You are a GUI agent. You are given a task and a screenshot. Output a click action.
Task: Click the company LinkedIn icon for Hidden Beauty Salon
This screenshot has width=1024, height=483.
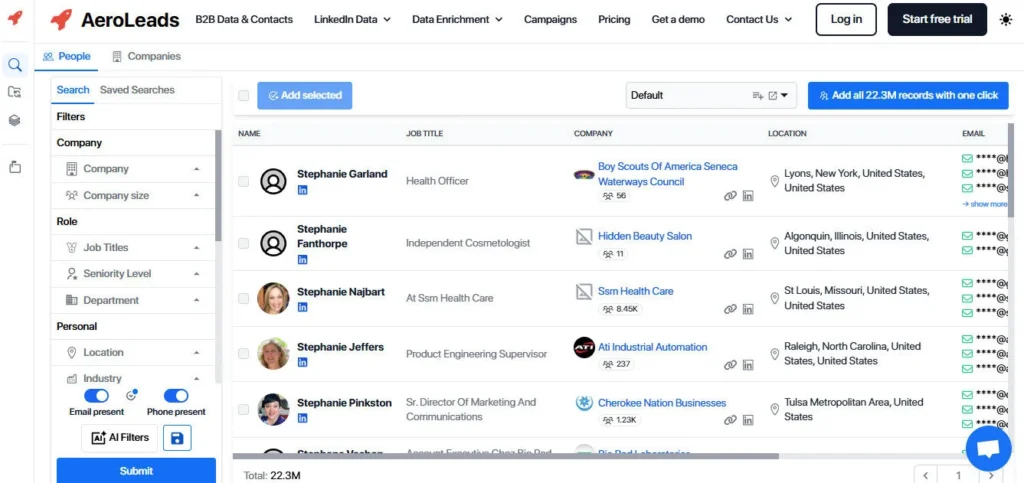point(748,254)
